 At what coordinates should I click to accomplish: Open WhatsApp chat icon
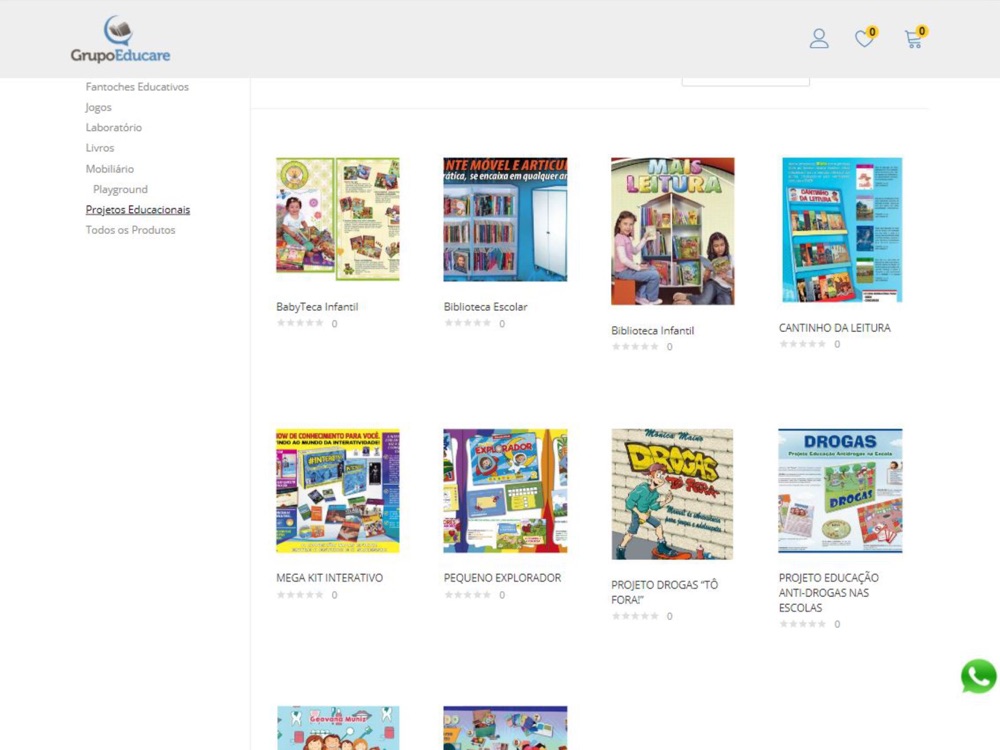pyautogui.click(x=979, y=676)
